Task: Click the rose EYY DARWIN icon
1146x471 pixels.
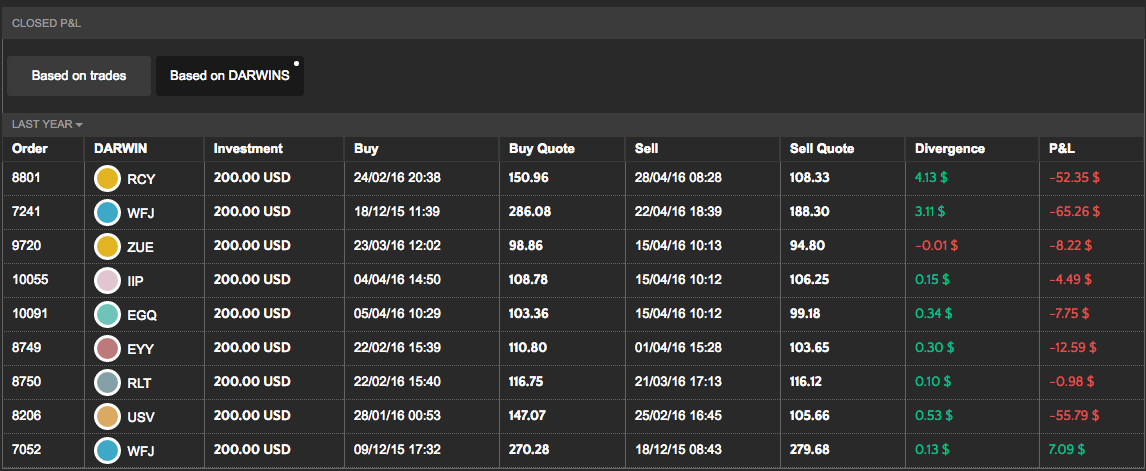Action: [107, 349]
